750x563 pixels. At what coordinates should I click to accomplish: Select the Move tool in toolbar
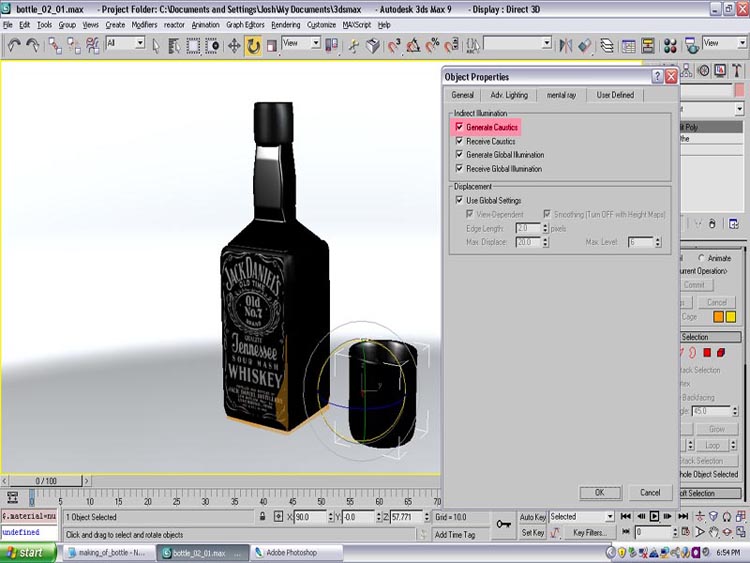(234, 45)
